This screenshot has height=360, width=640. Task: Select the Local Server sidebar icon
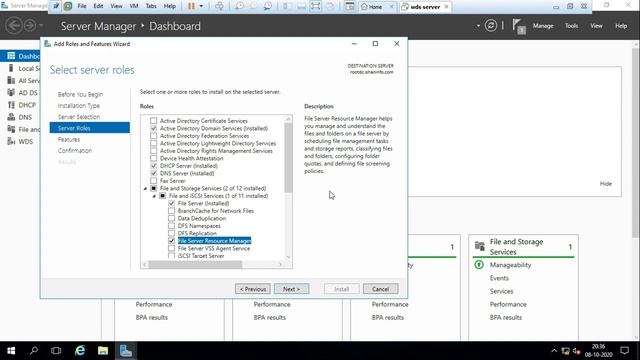click(11, 68)
